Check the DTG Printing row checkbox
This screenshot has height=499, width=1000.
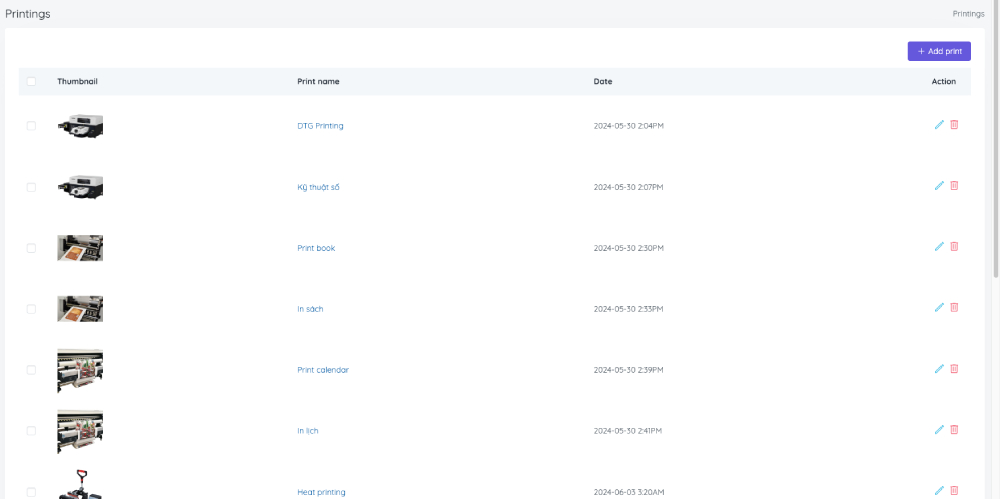(x=31, y=126)
